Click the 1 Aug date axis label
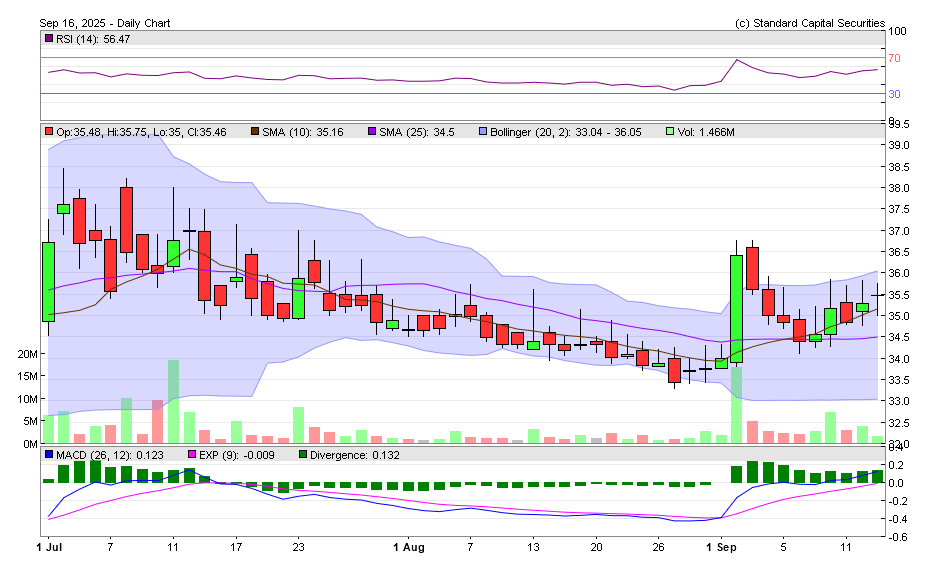Viewport: 925px width, 567px height. [409, 548]
